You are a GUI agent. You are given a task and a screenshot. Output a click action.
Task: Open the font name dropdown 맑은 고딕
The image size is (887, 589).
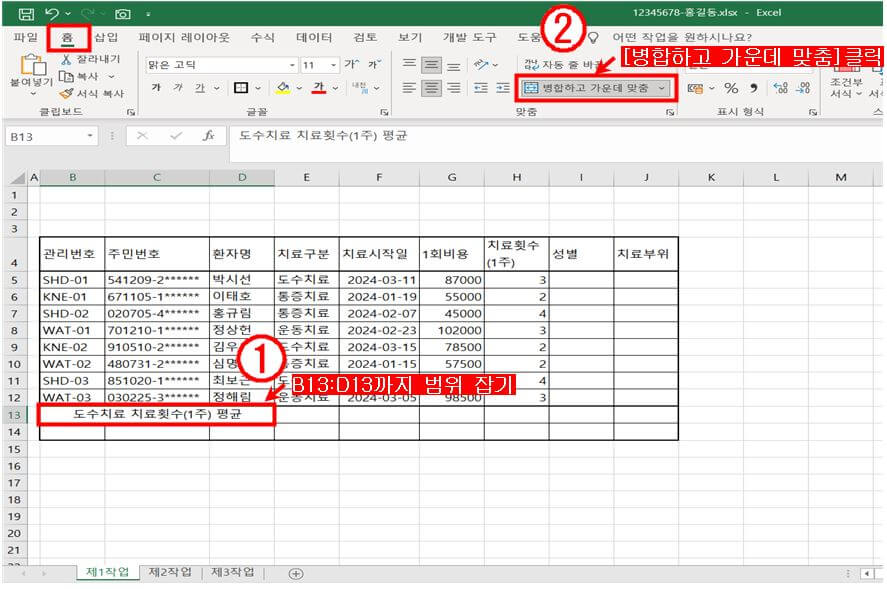(292, 65)
